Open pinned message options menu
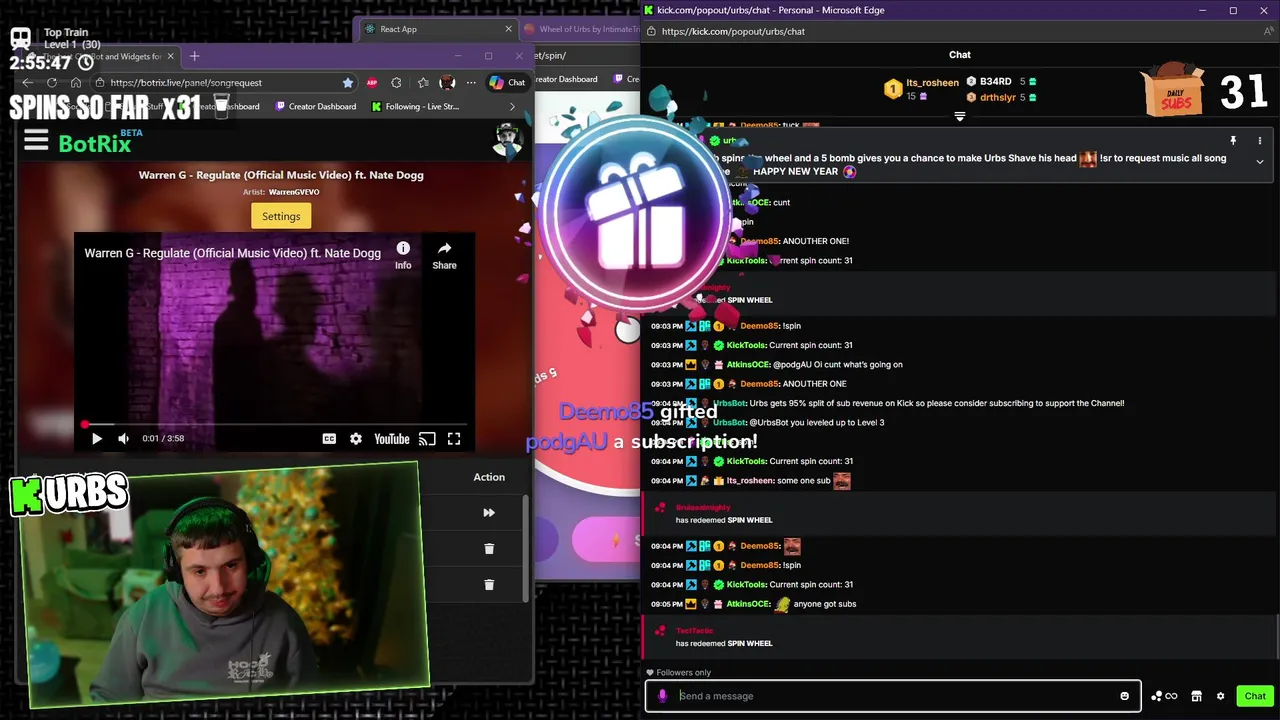The height and width of the screenshot is (720, 1280). (x=1260, y=141)
